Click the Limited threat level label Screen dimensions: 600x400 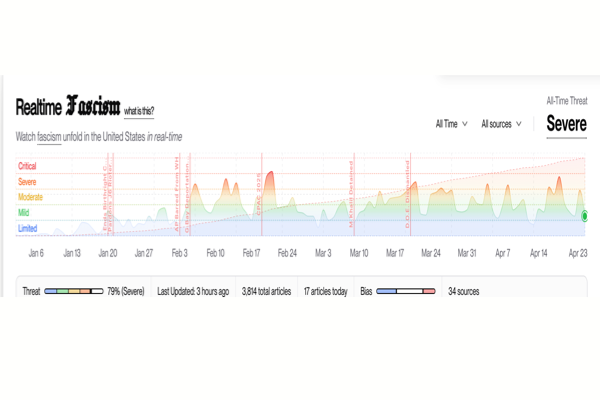(x=28, y=228)
